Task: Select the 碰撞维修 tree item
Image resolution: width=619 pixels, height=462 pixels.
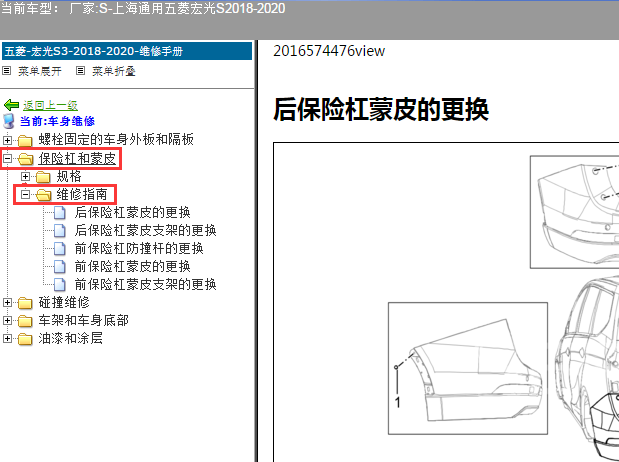Action: (x=64, y=302)
